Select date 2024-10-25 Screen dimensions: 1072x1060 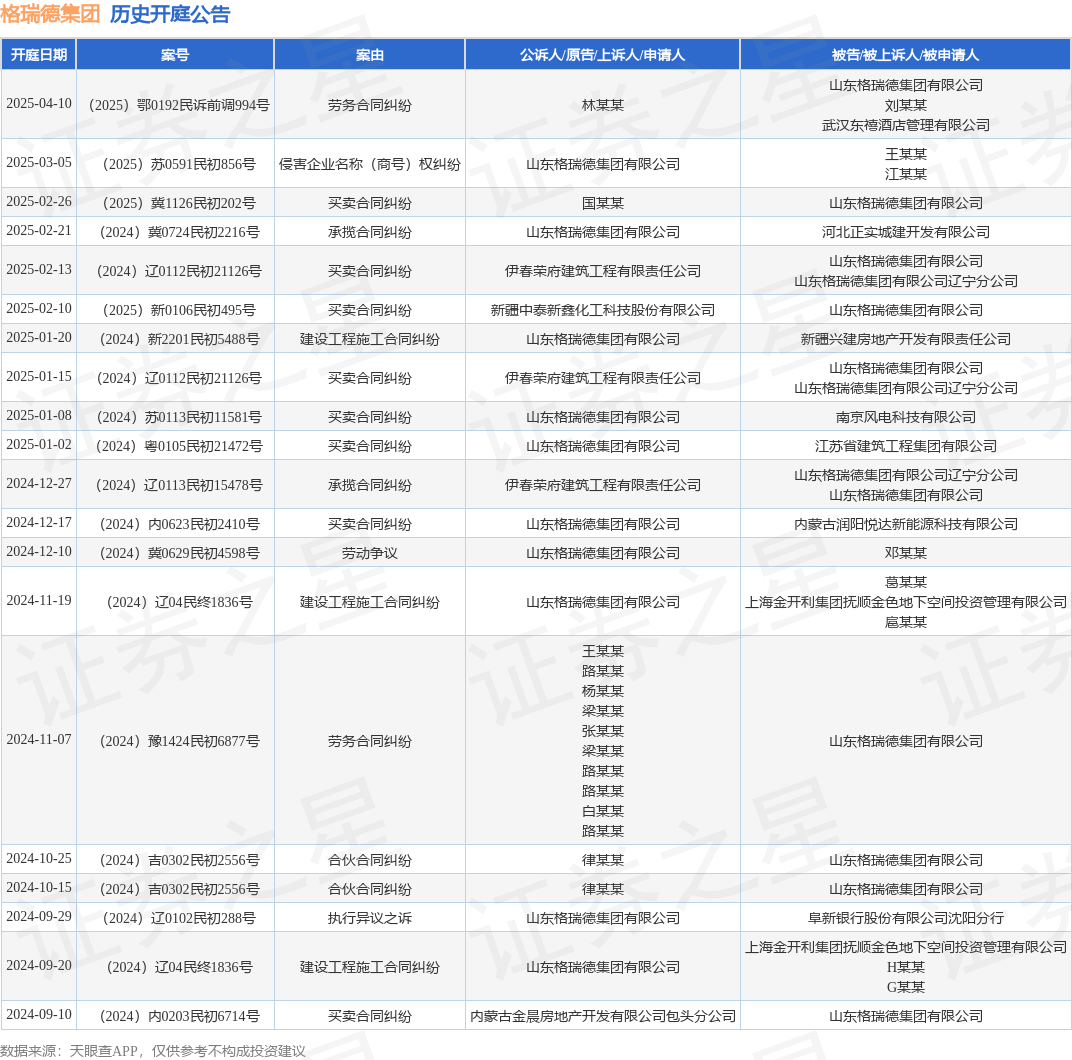tap(39, 858)
